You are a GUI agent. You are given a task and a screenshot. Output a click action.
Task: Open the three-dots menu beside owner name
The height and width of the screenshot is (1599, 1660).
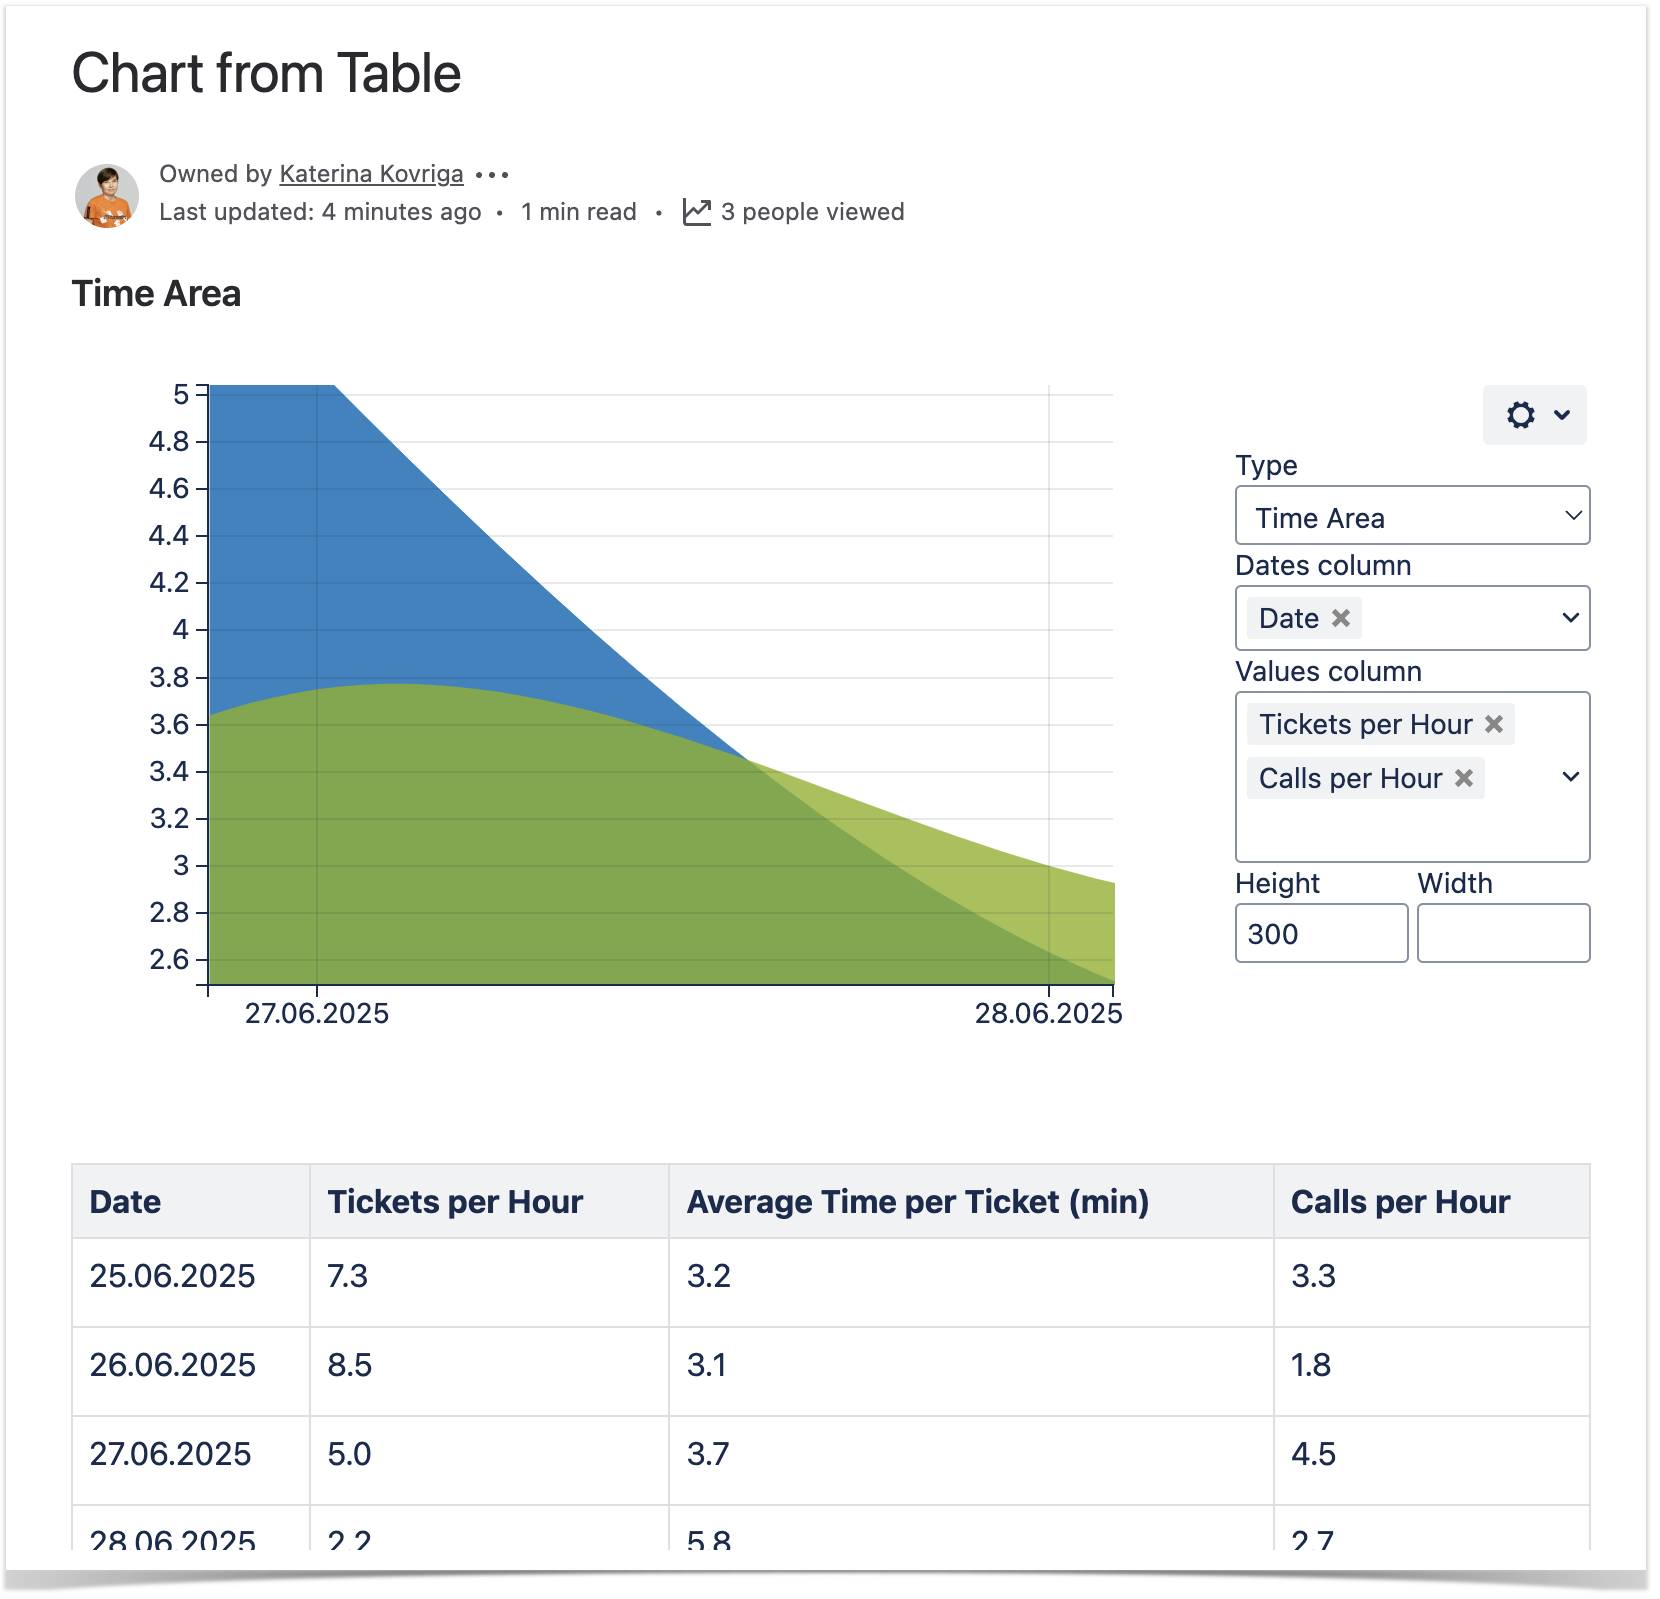[492, 175]
